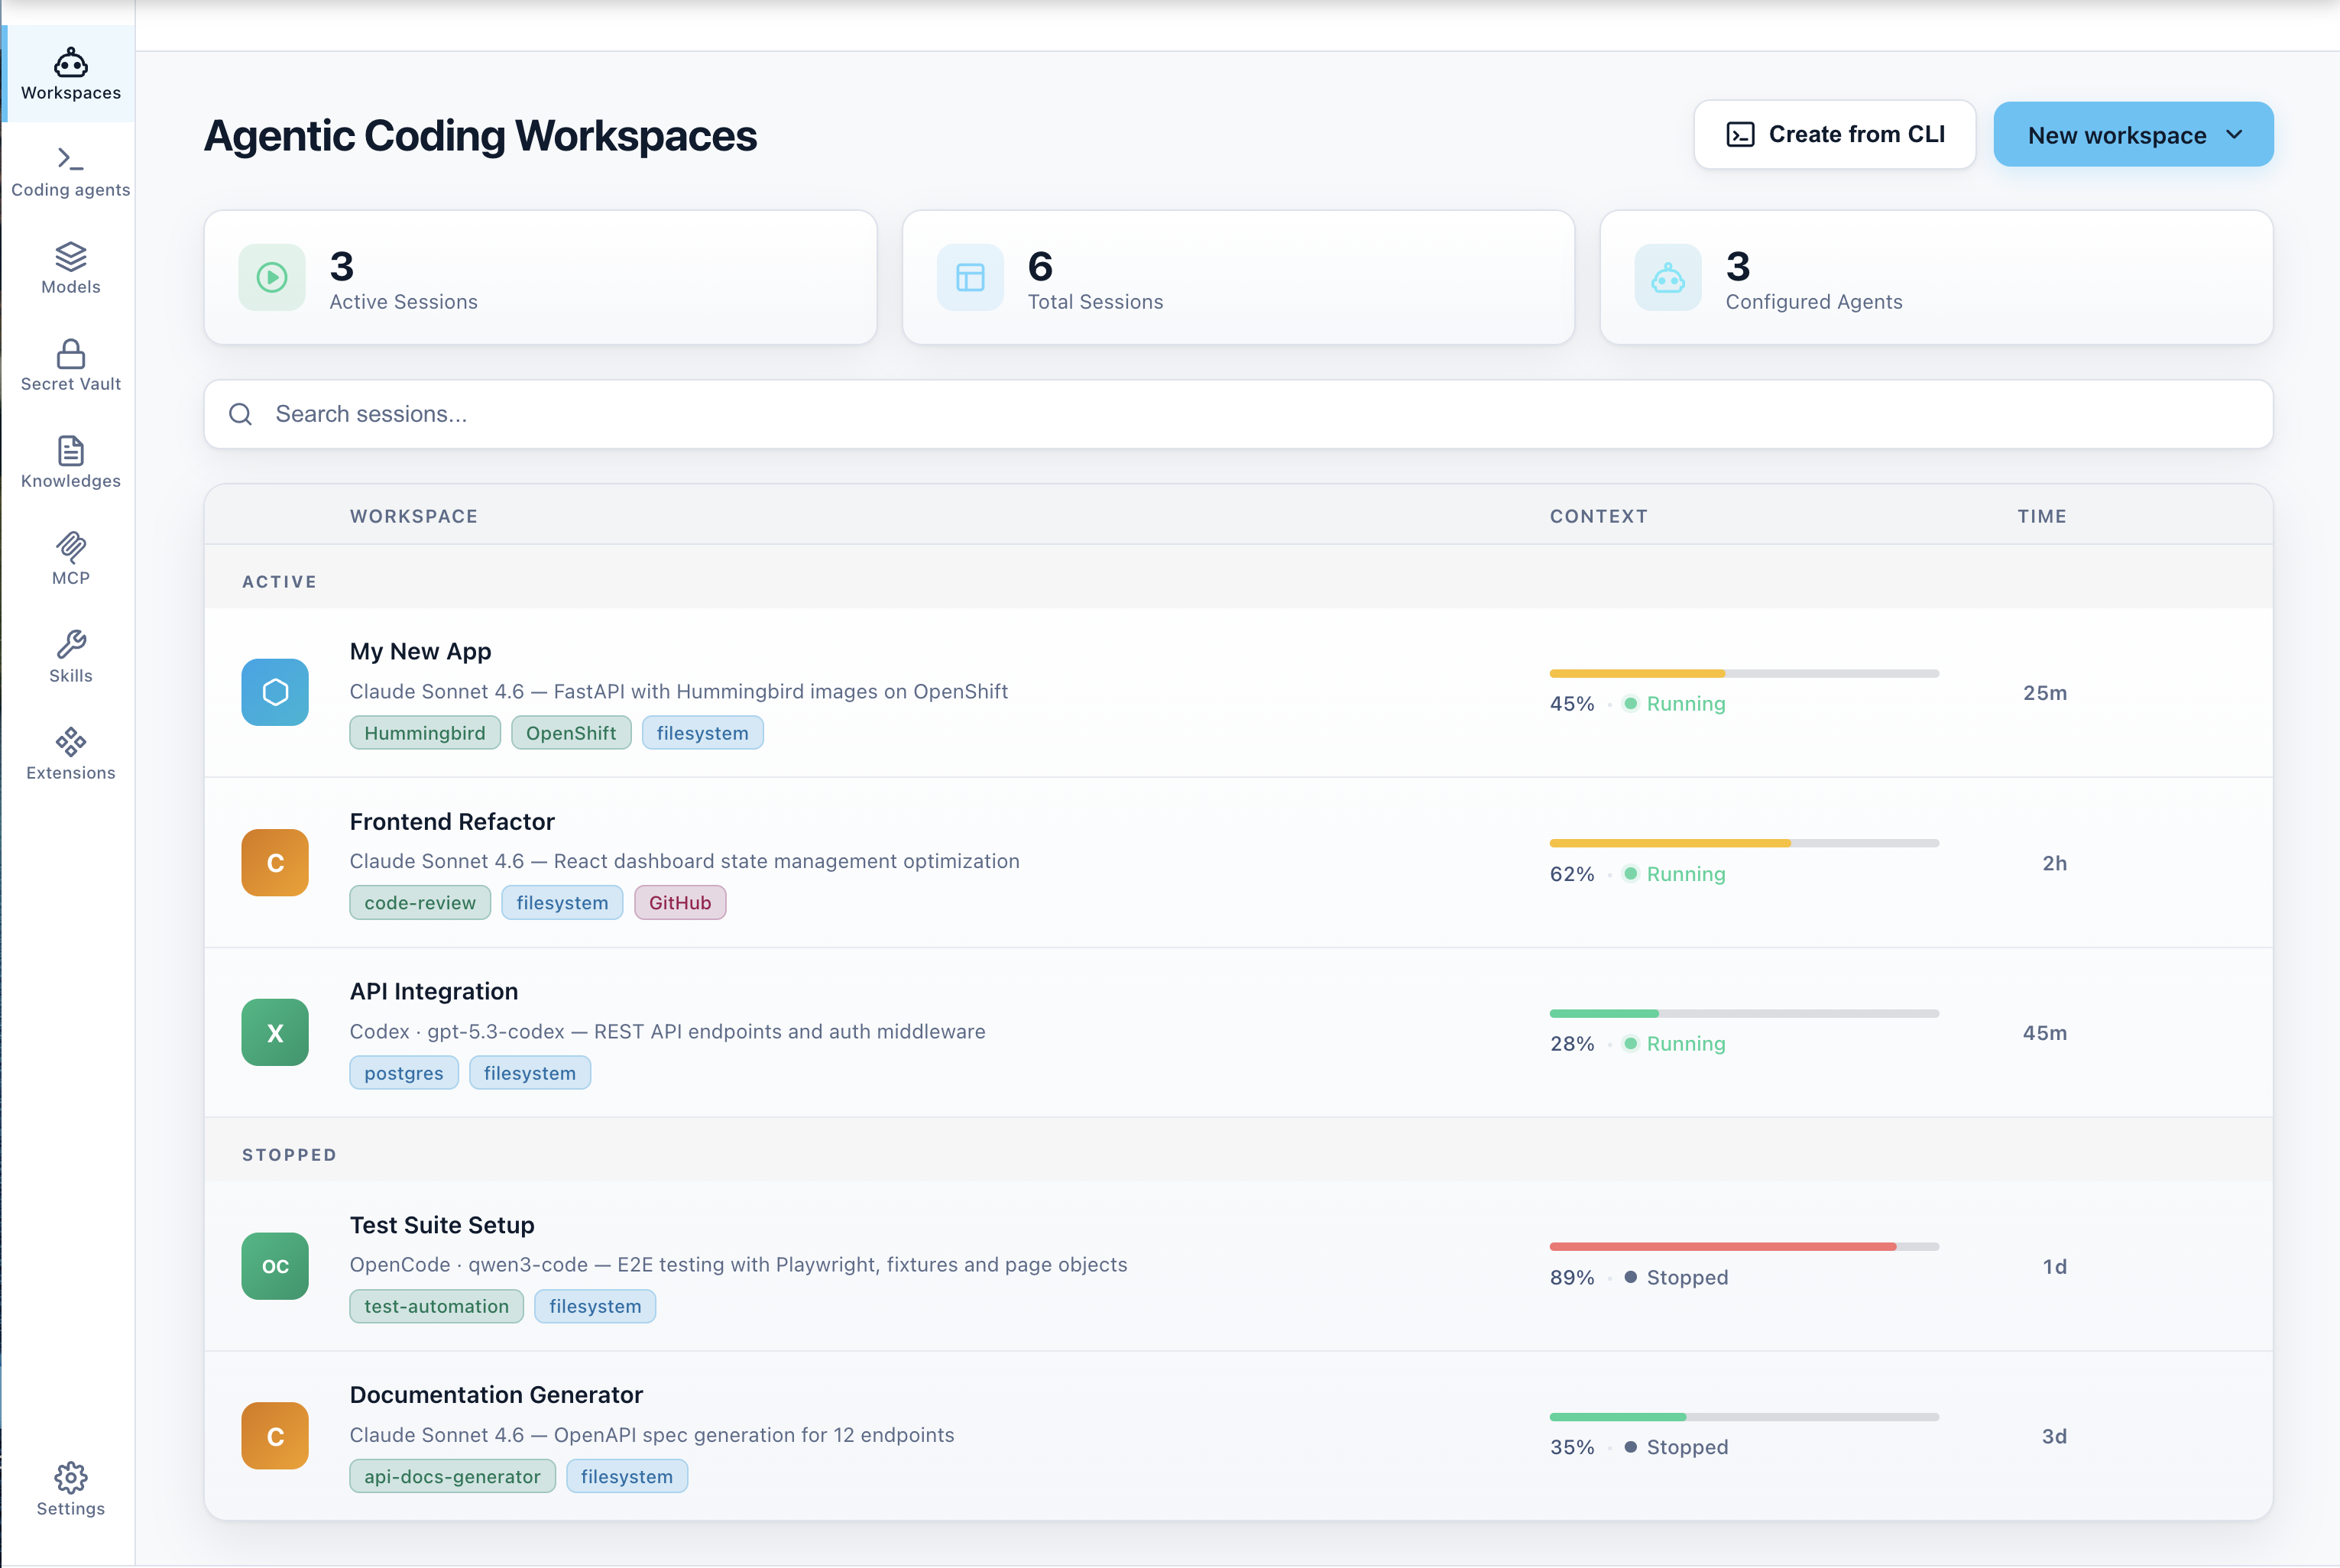Image resolution: width=2340 pixels, height=1568 pixels.
Task: Click the API Integration X avatar icon
Action: [275, 1032]
